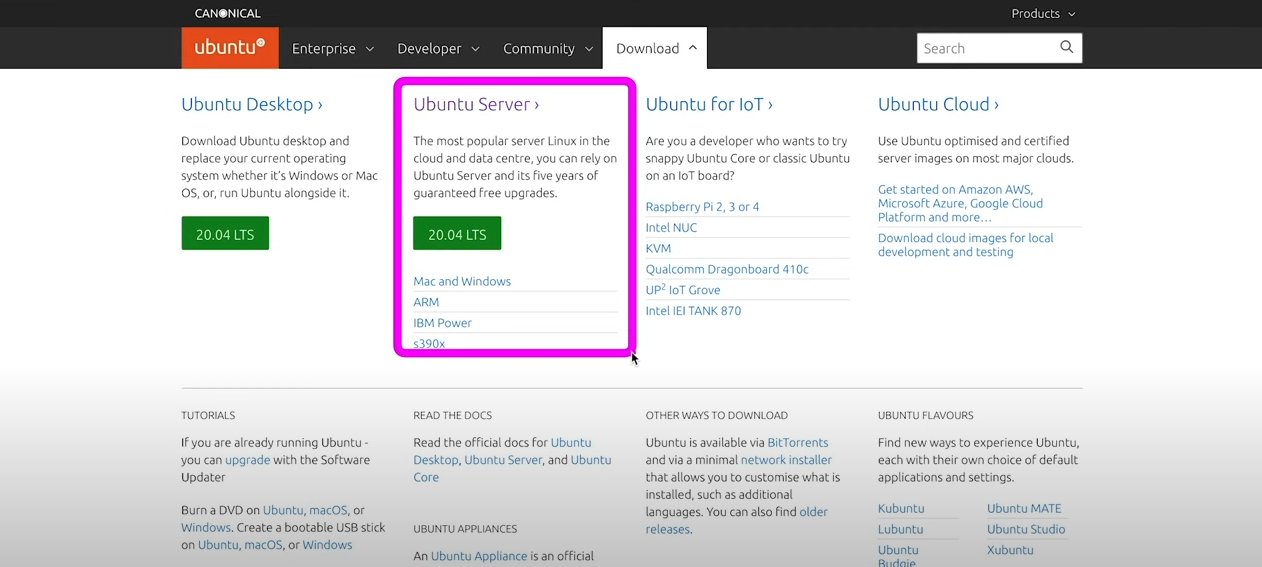This screenshot has width=1262, height=567.
Task: Open the Canonical logo link
Action: click(228, 13)
